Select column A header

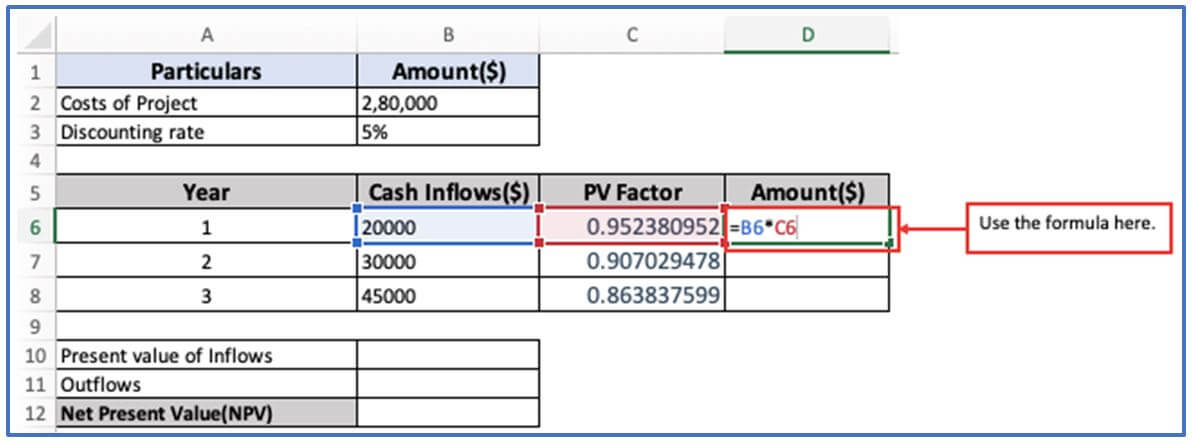(206, 36)
